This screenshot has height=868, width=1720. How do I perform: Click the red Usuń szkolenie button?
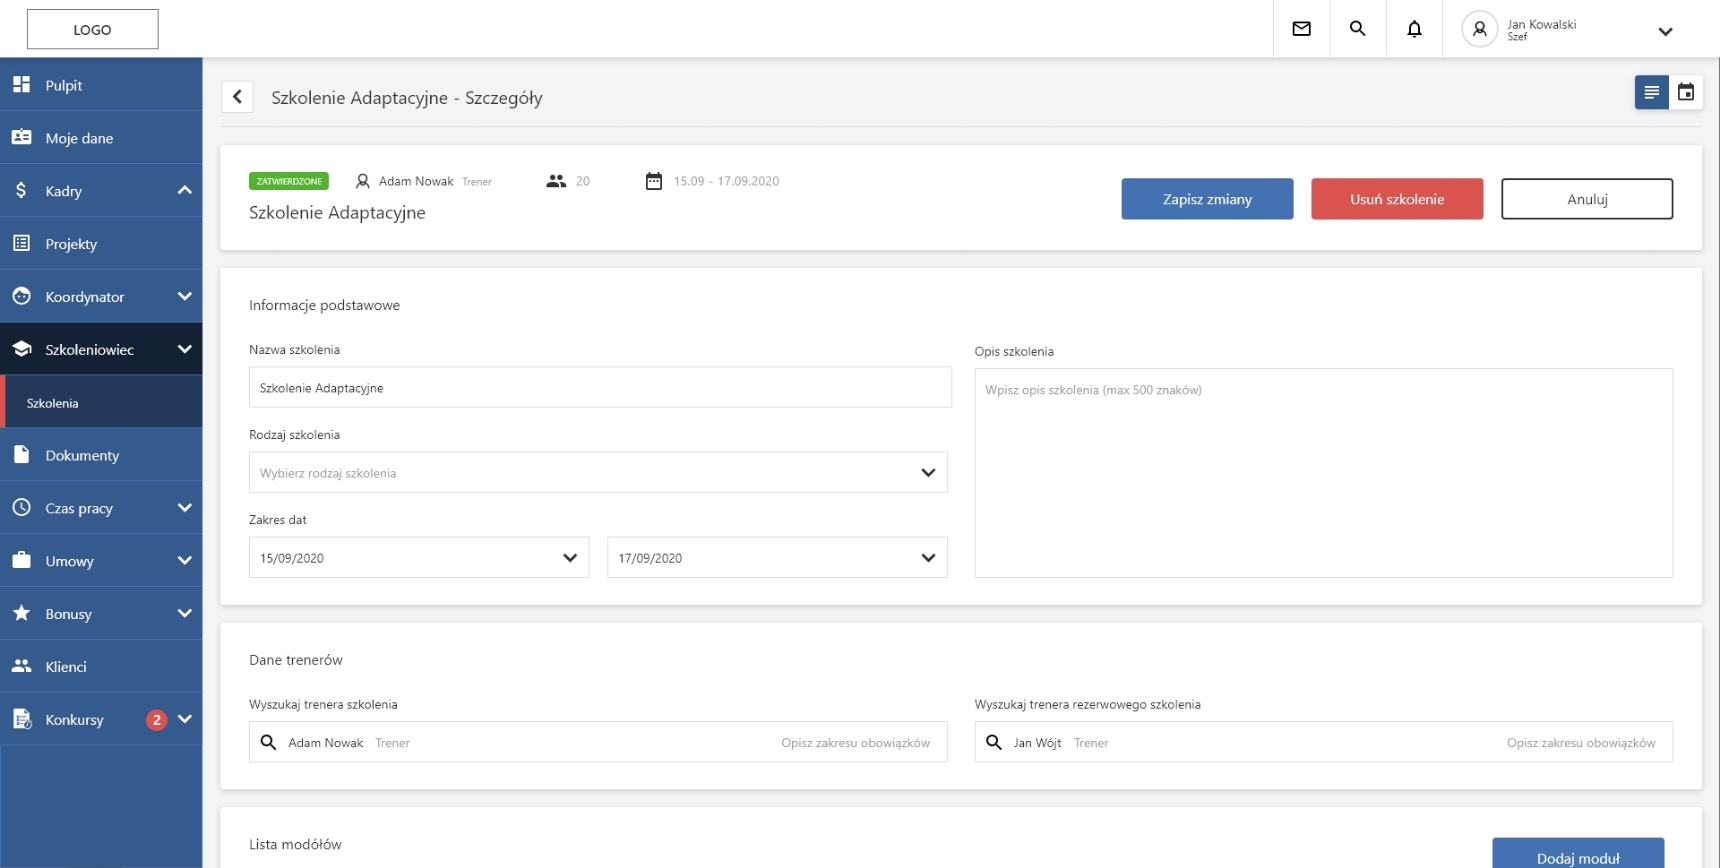click(x=1396, y=199)
